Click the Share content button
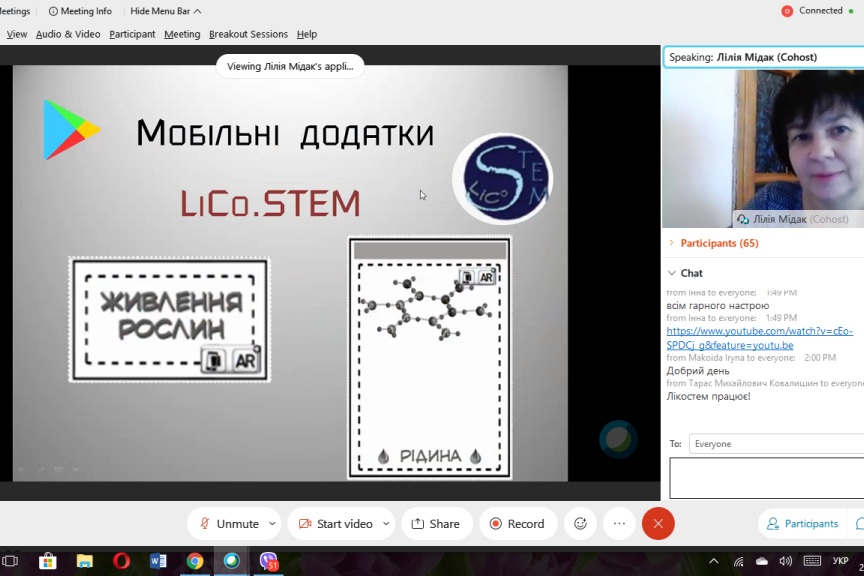The width and height of the screenshot is (864, 576). [436, 524]
